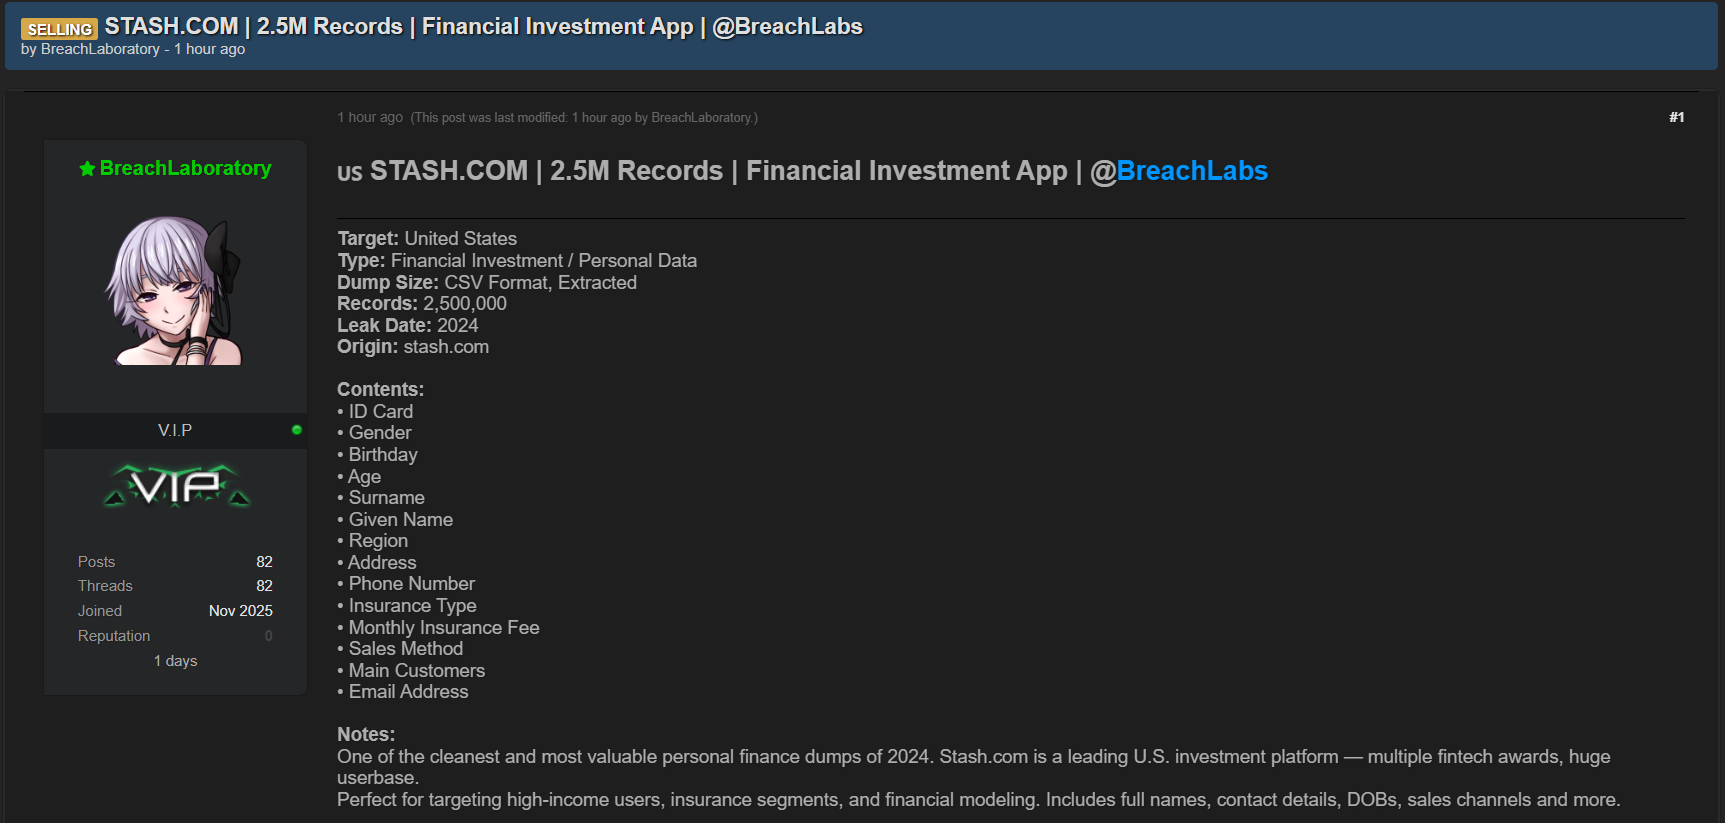The height and width of the screenshot is (823, 1725).
Task: Click the green online status dot
Action: pos(296,430)
